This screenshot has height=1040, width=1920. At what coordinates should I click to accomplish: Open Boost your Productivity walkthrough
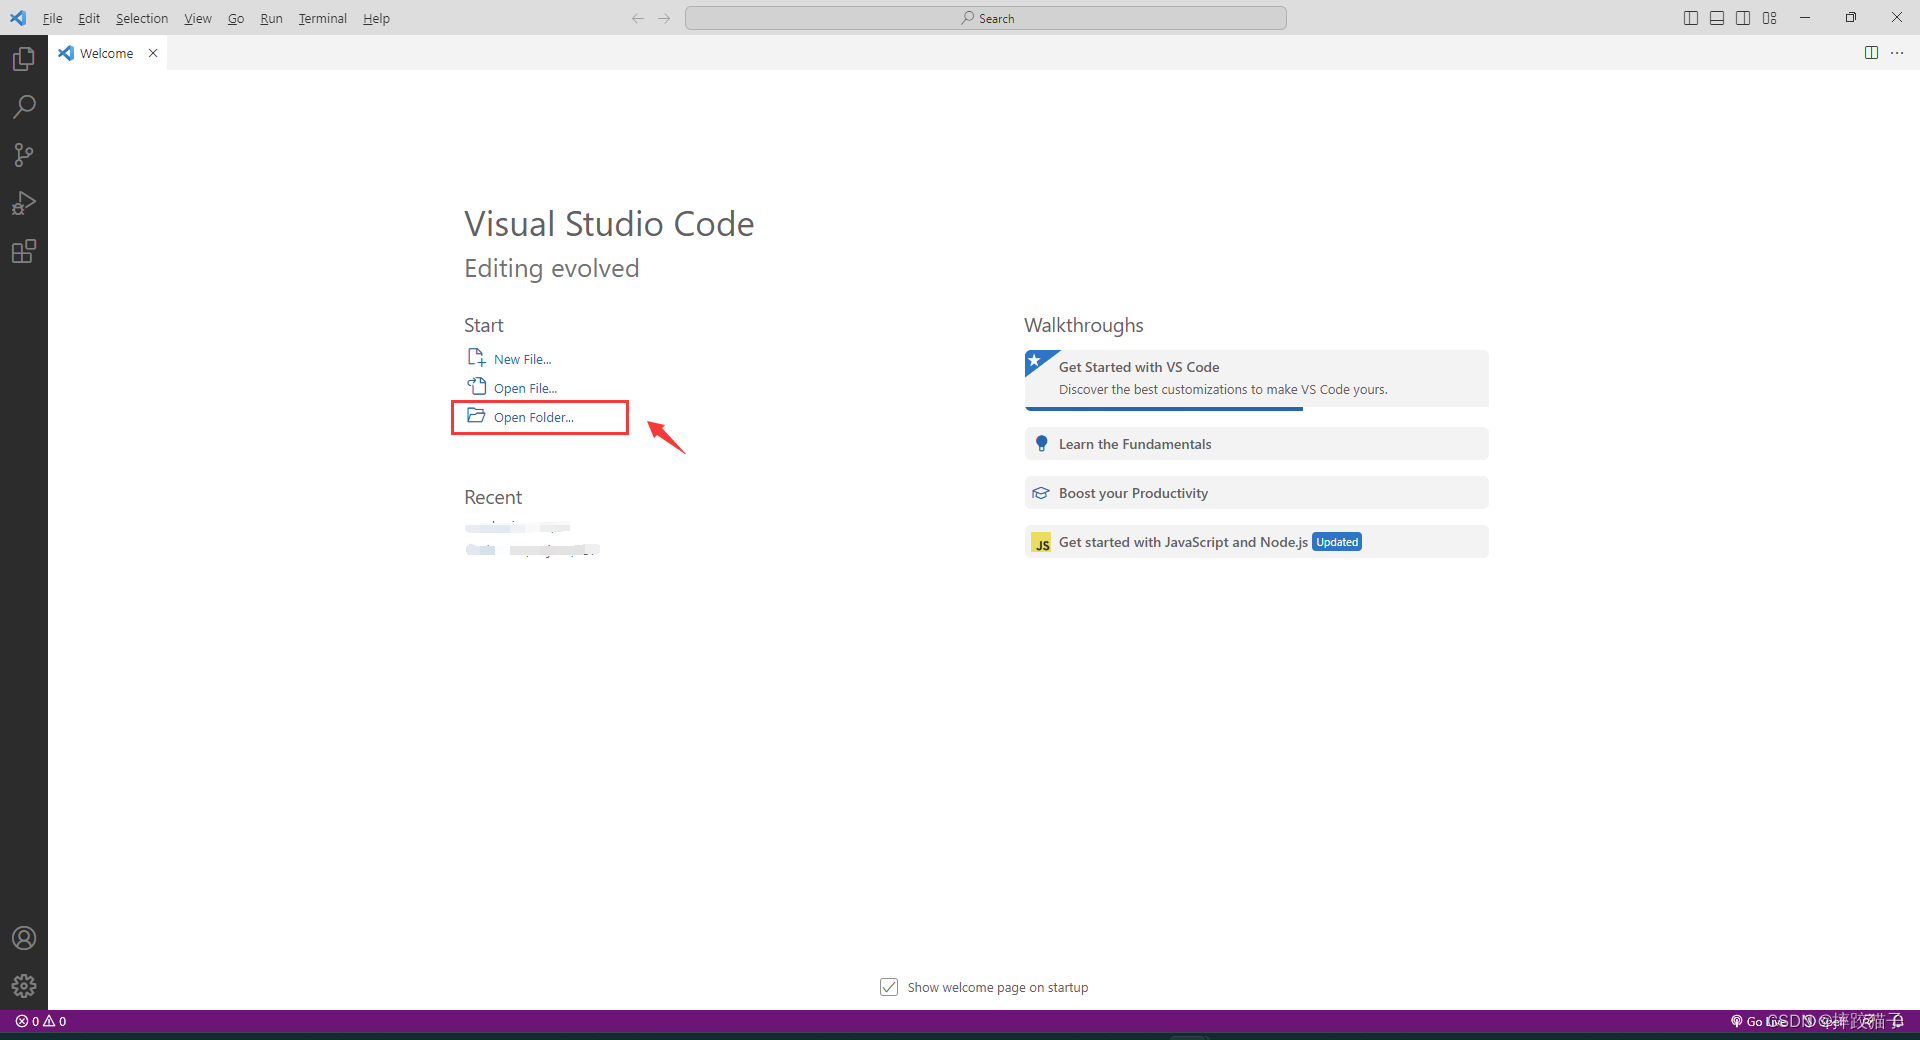click(1256, 493)
